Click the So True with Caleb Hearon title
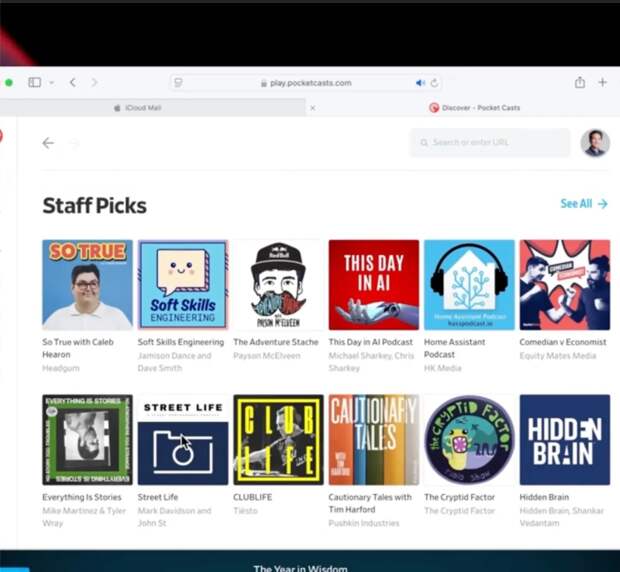This screenshot has height=572, width=620. pos(78,348)
